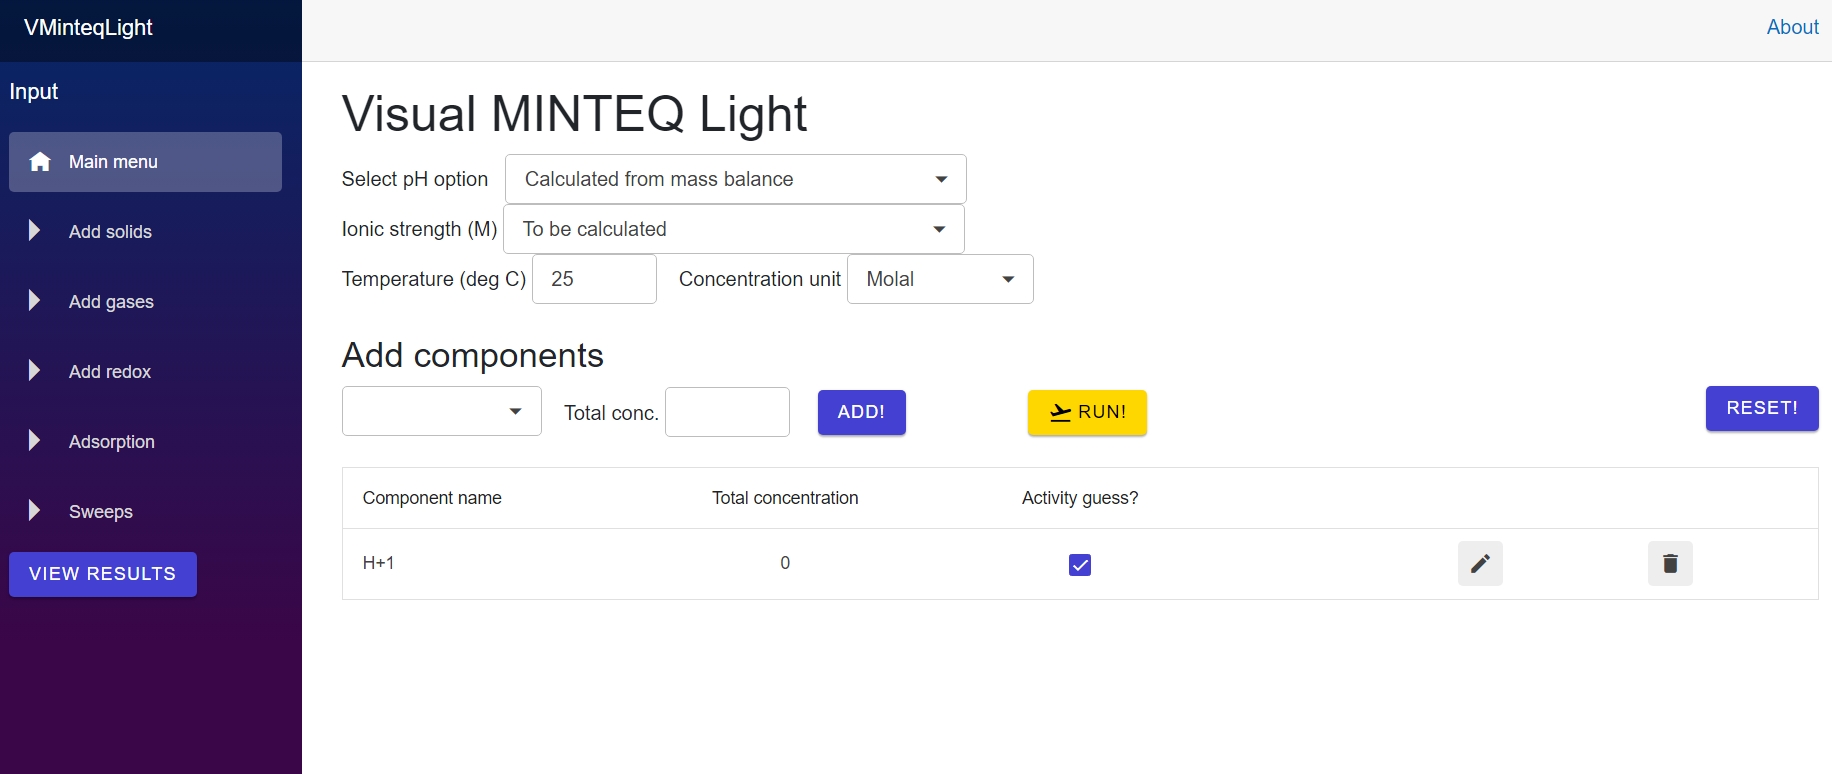Click the Total conc. input field

tap(727, 412)
